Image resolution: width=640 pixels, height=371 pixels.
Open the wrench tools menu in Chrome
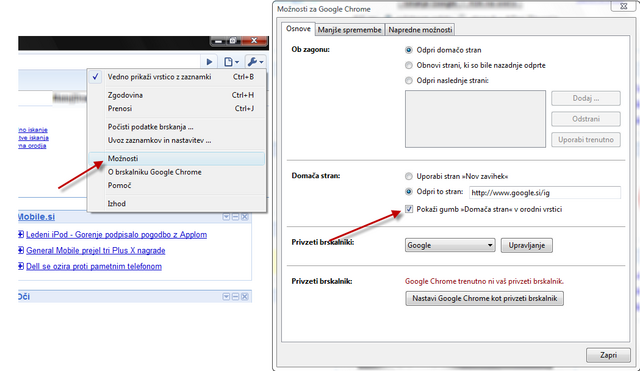click(256, 62)
